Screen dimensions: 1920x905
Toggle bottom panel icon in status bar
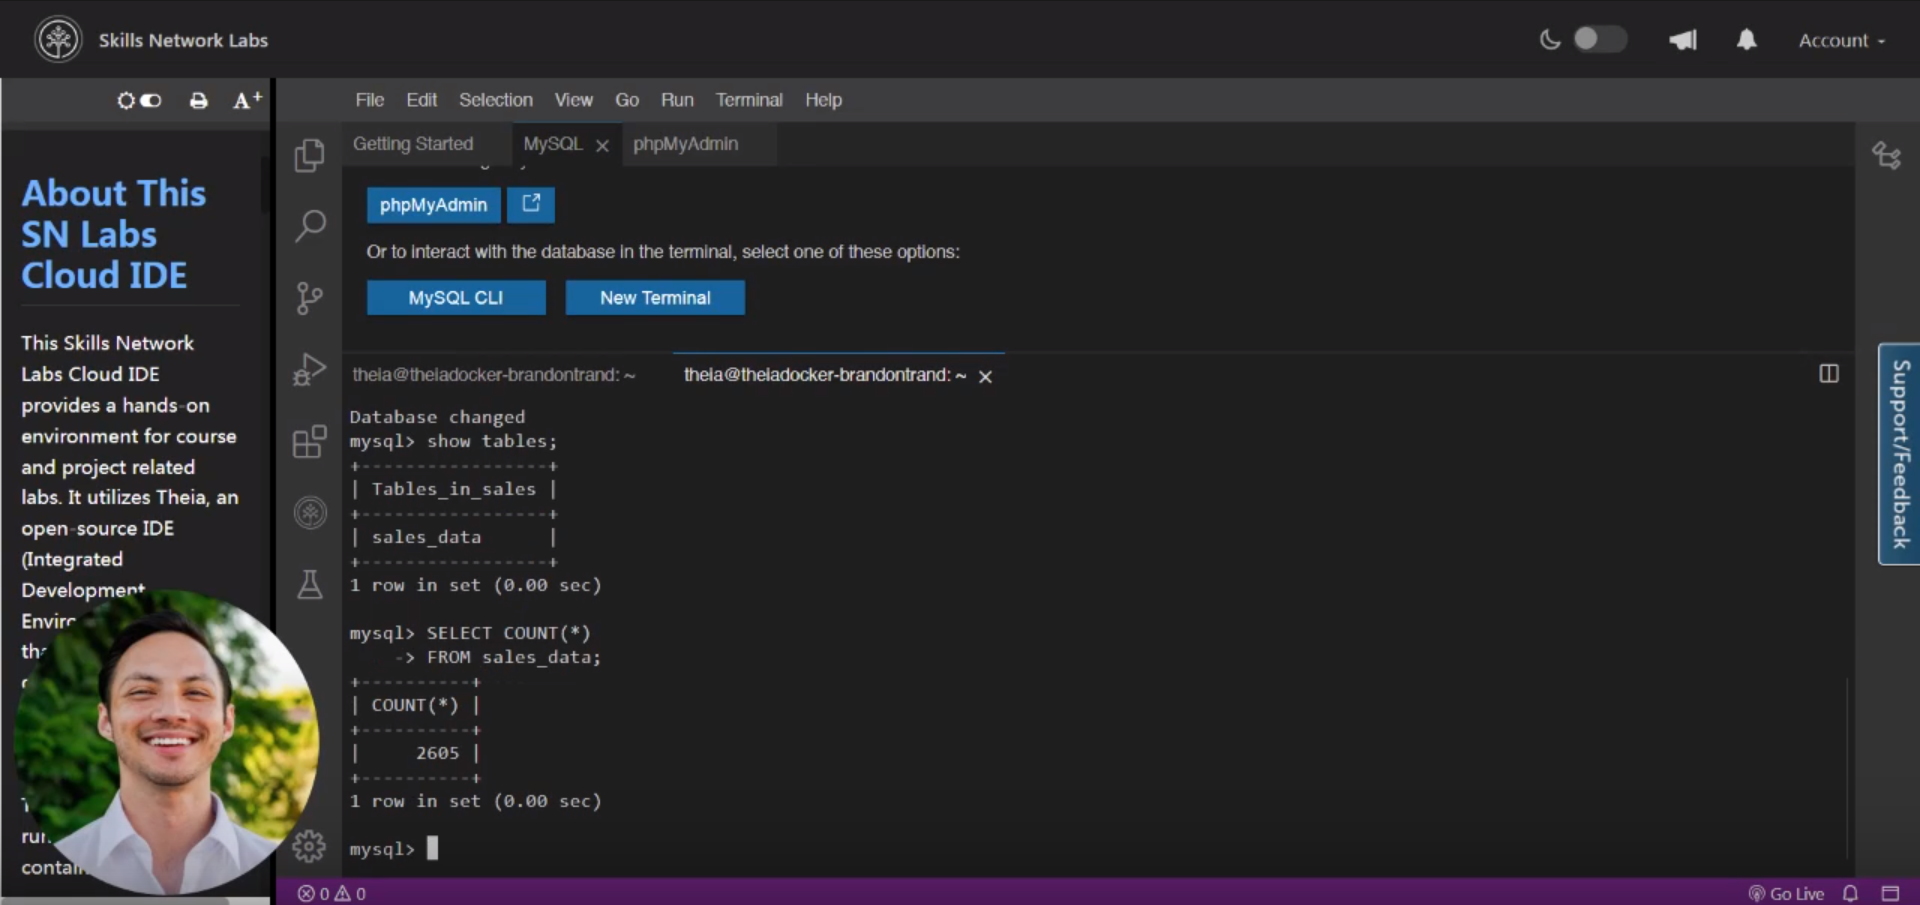1890,893
